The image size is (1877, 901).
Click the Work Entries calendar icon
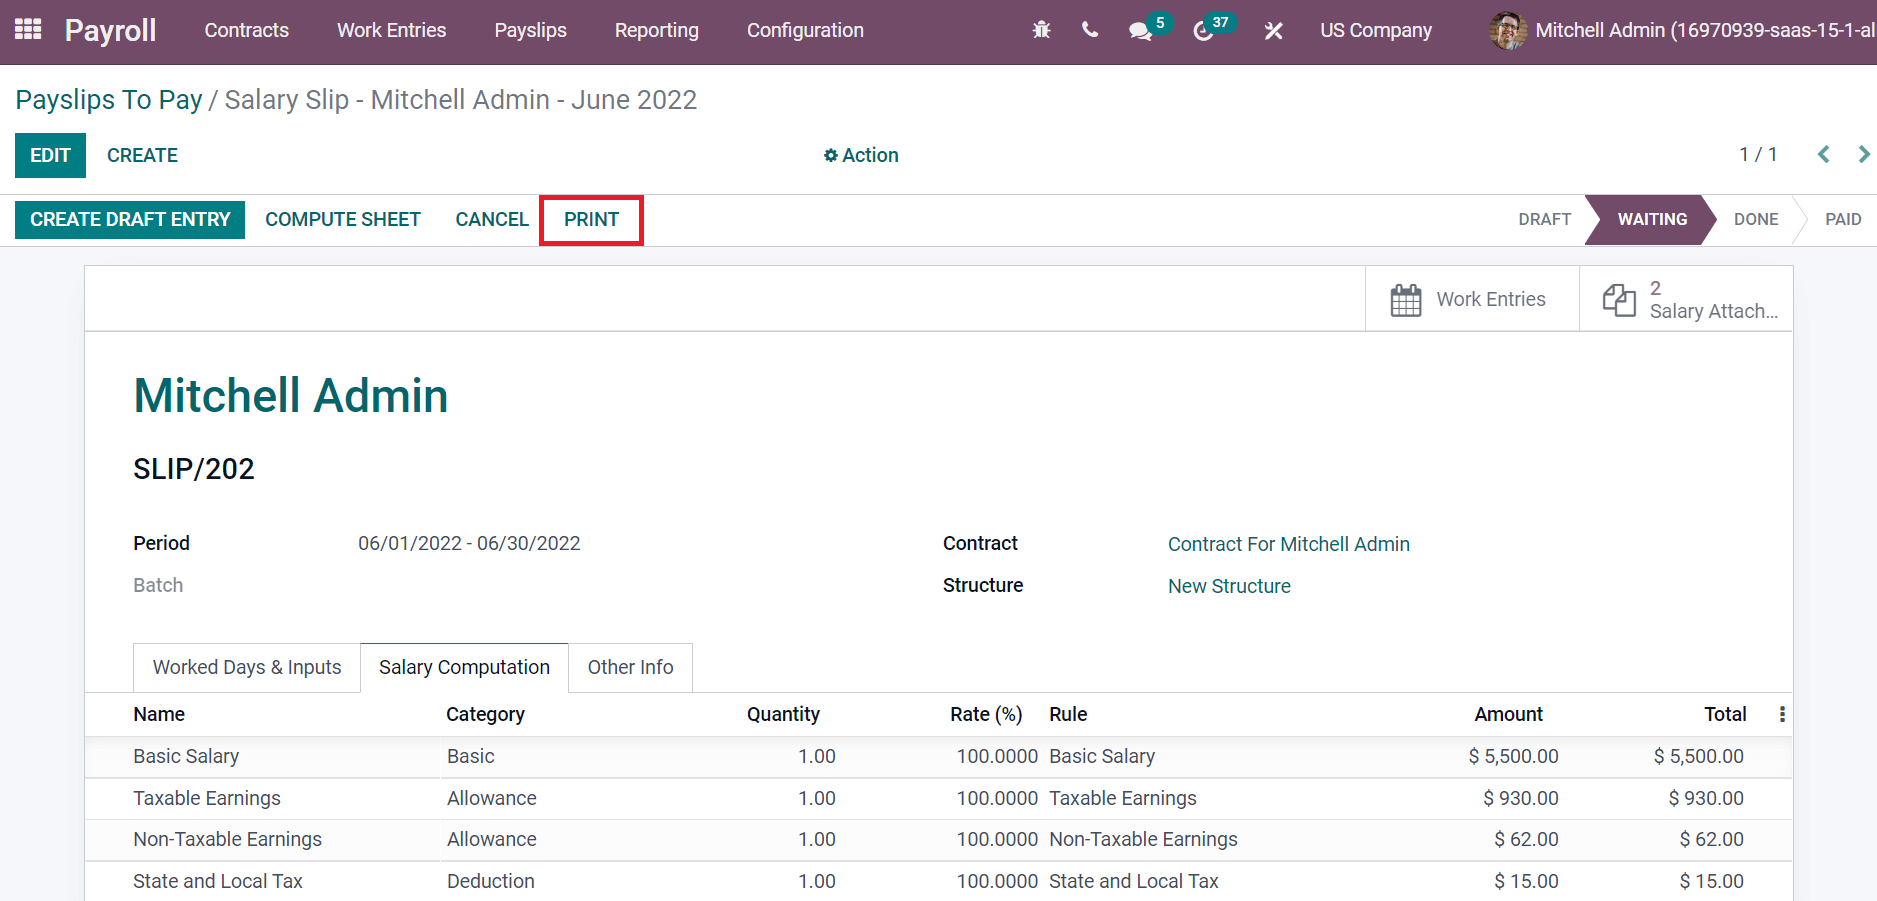coord(1405,299)
